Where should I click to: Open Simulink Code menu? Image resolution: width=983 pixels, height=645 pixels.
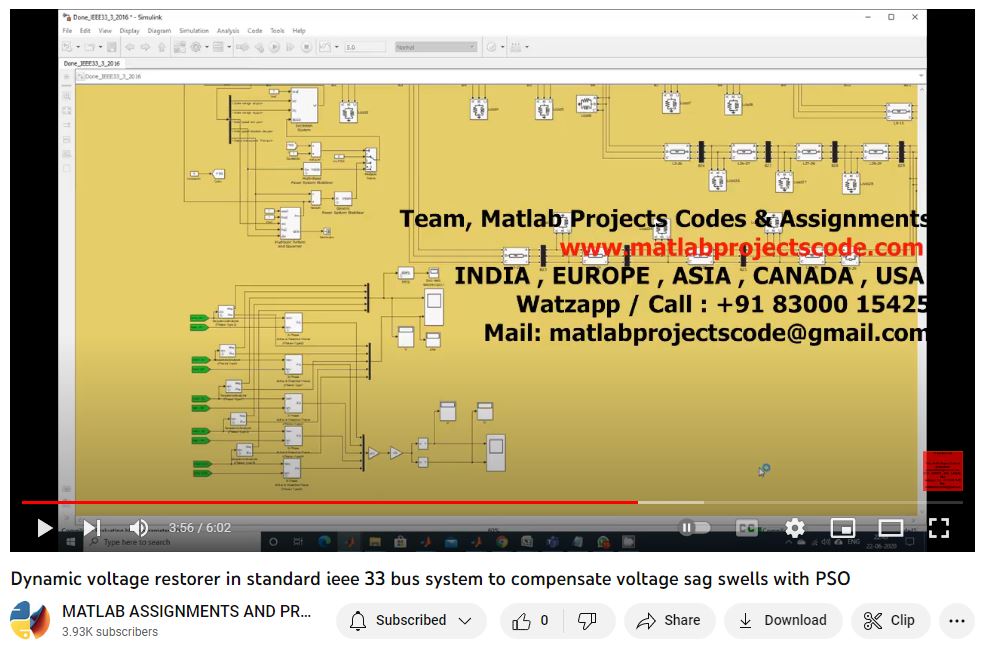tap(255, 30)
